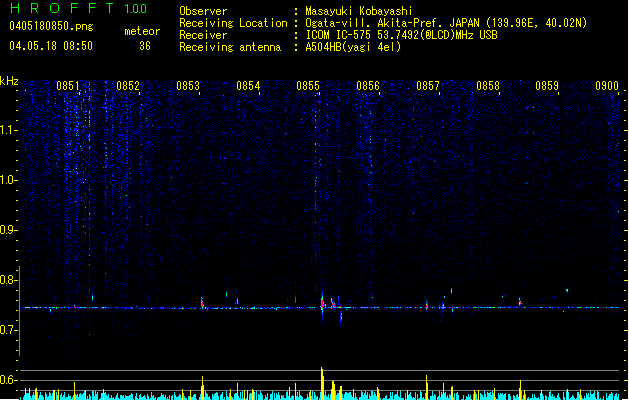Click the kHz axis unit label

click(x=9, y=81)
